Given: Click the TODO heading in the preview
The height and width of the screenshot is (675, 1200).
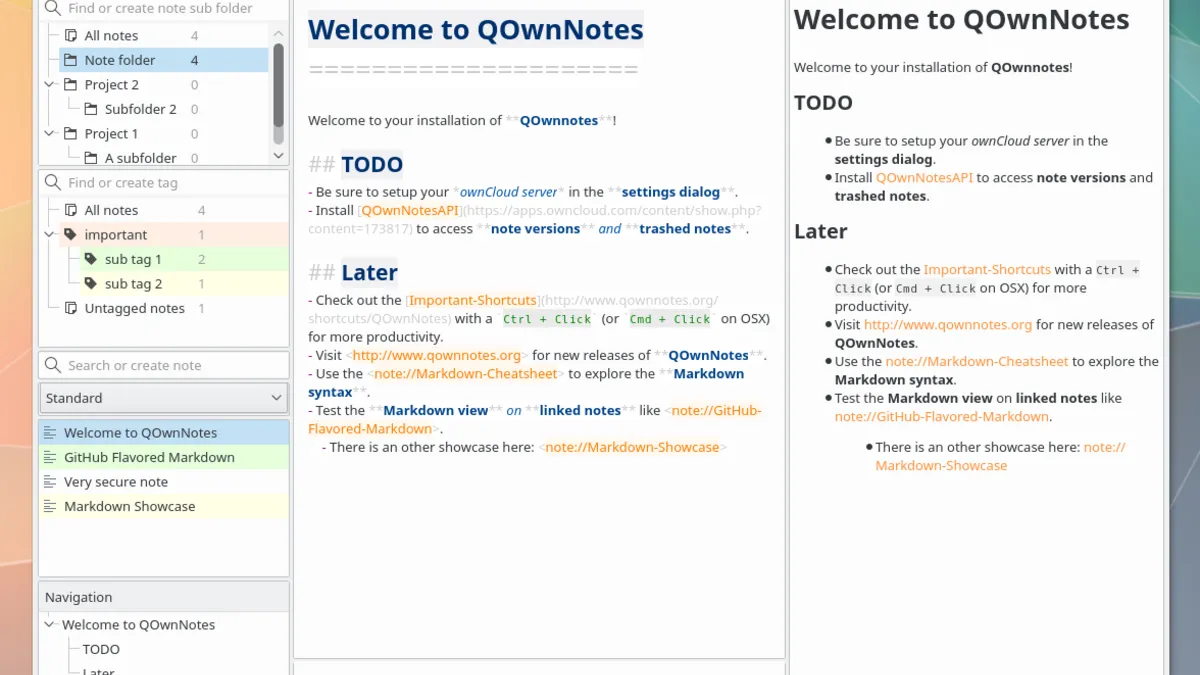Looking at the screenshot, I should point(823,103).
